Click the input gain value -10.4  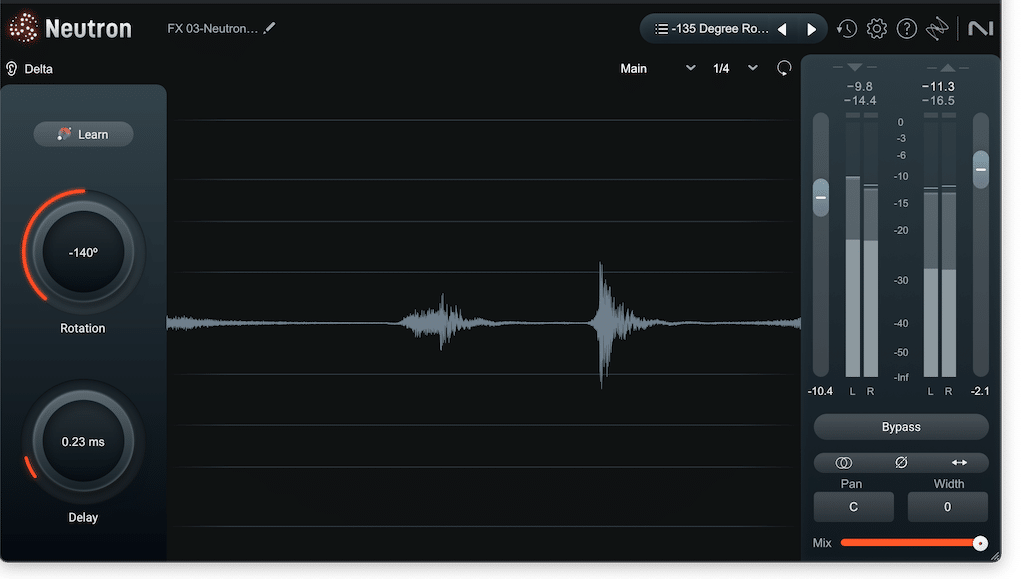coord(820,391)
